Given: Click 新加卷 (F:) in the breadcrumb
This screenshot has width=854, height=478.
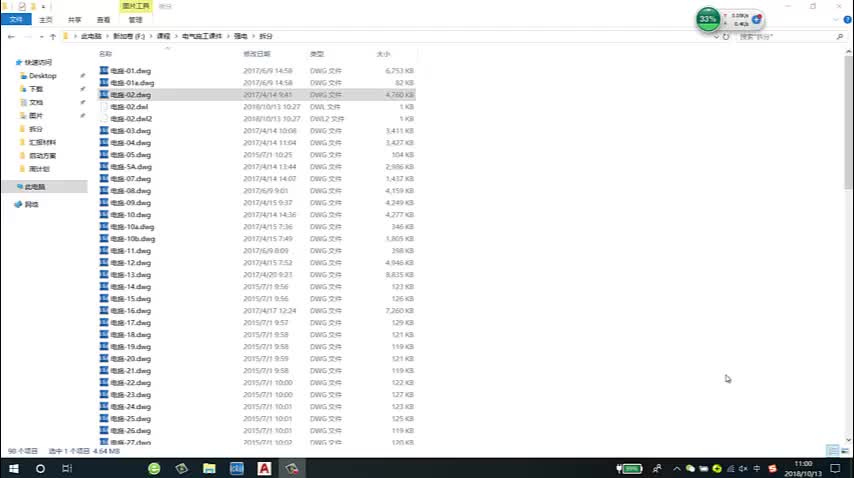Looking at the screenshot, I should pos(129,36).
